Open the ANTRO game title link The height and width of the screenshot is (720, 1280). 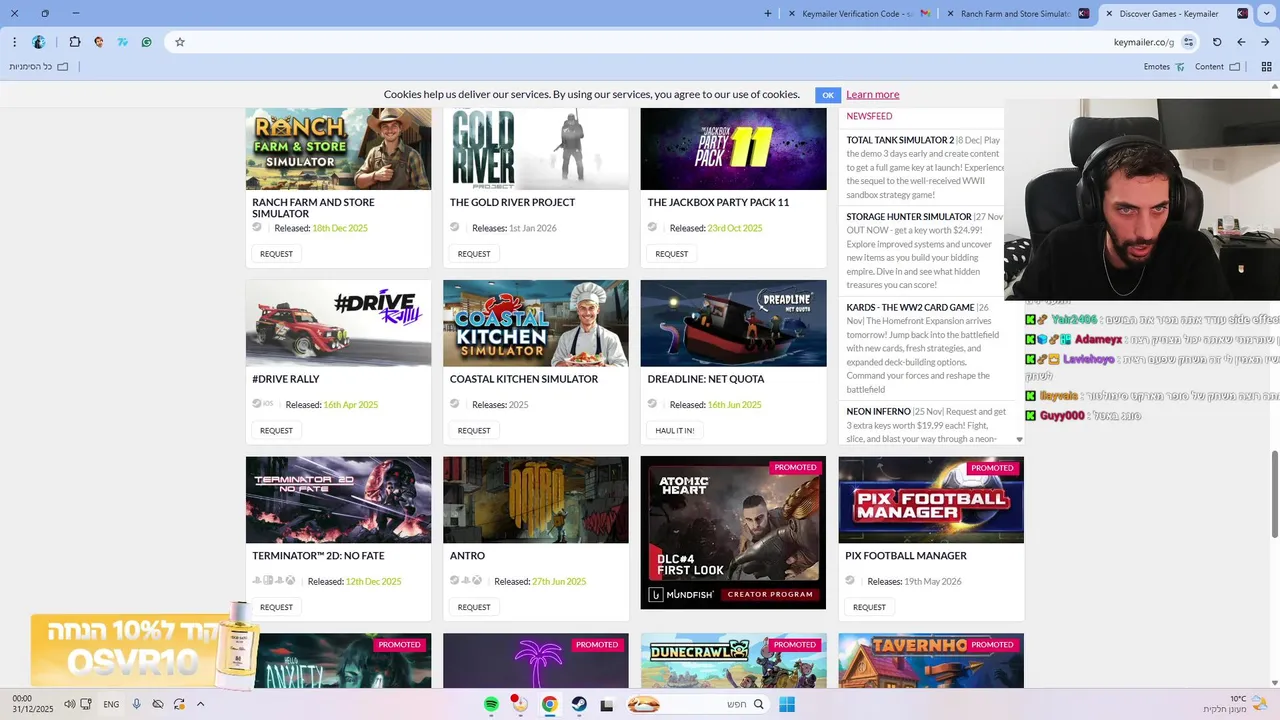(x=467, y=556)
